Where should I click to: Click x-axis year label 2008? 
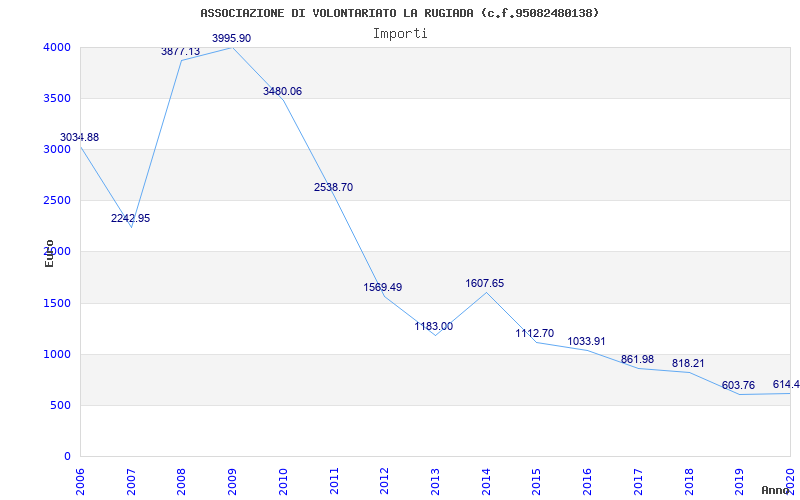[181, 481]
